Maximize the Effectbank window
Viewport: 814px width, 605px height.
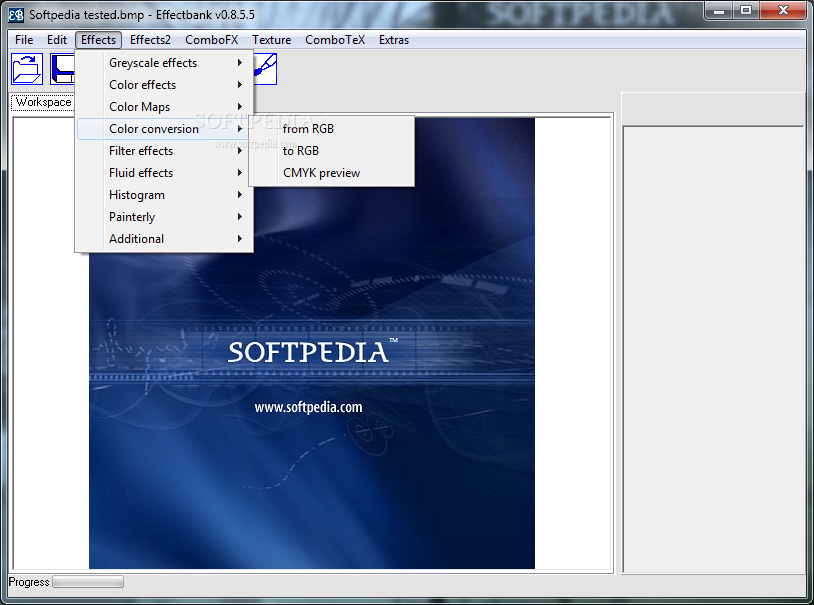[746, 10]
